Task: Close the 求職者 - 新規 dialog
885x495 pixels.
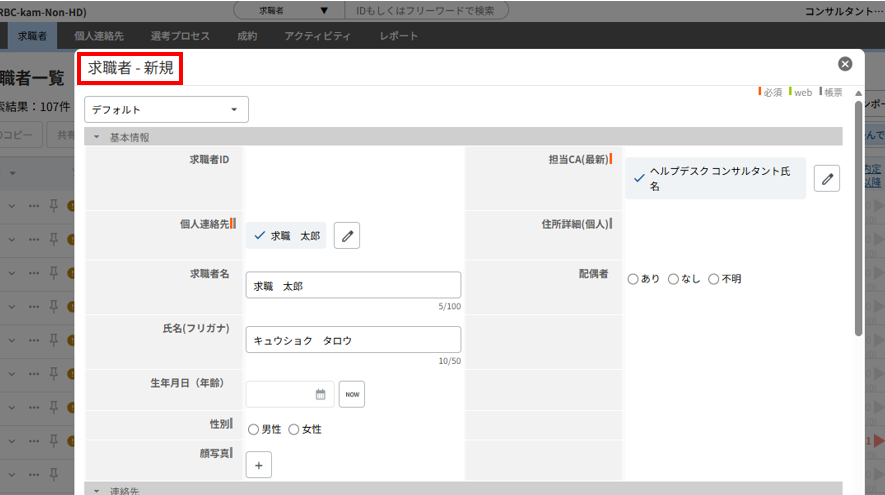Action: 845,64
